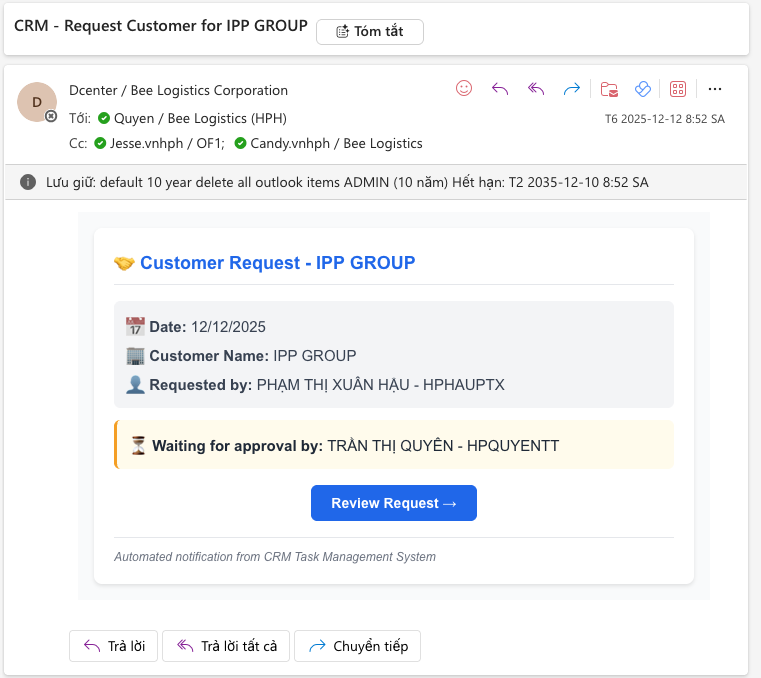Click the Requested by PHẠM THỊ XUÂN HẬU line
This screenshot has width=761, height=678.
pos(327,385)
